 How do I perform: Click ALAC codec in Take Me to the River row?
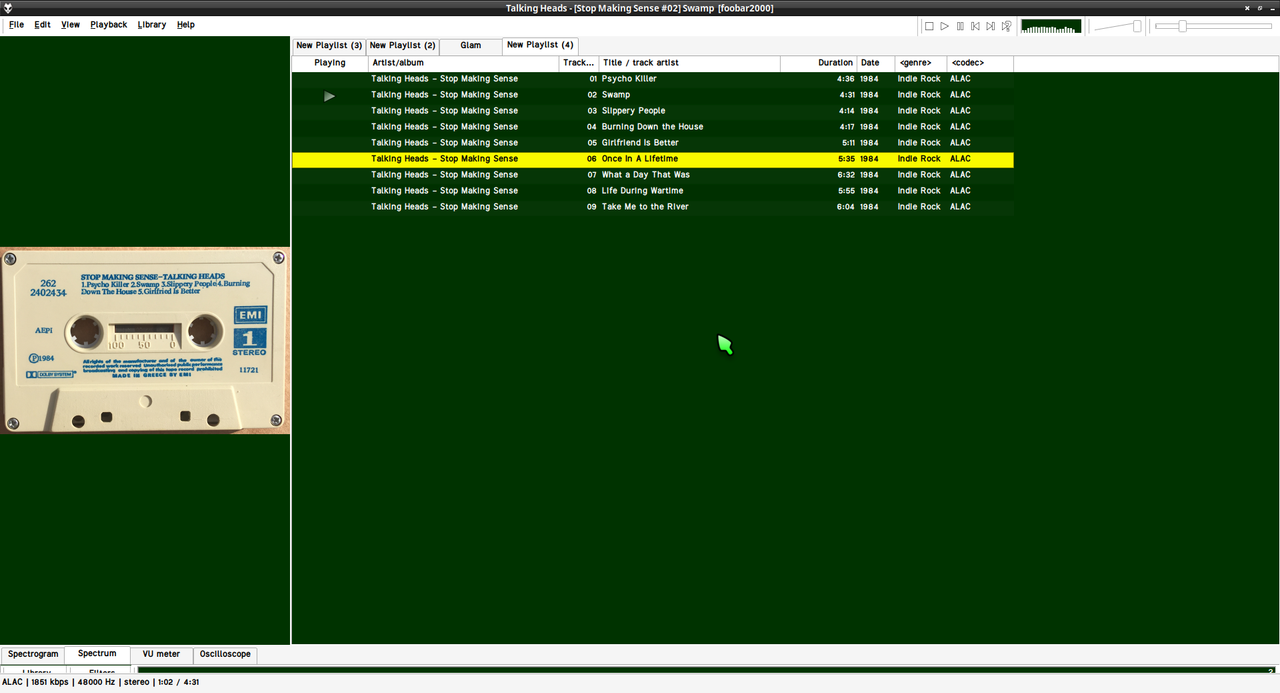[x=960, y=207]
